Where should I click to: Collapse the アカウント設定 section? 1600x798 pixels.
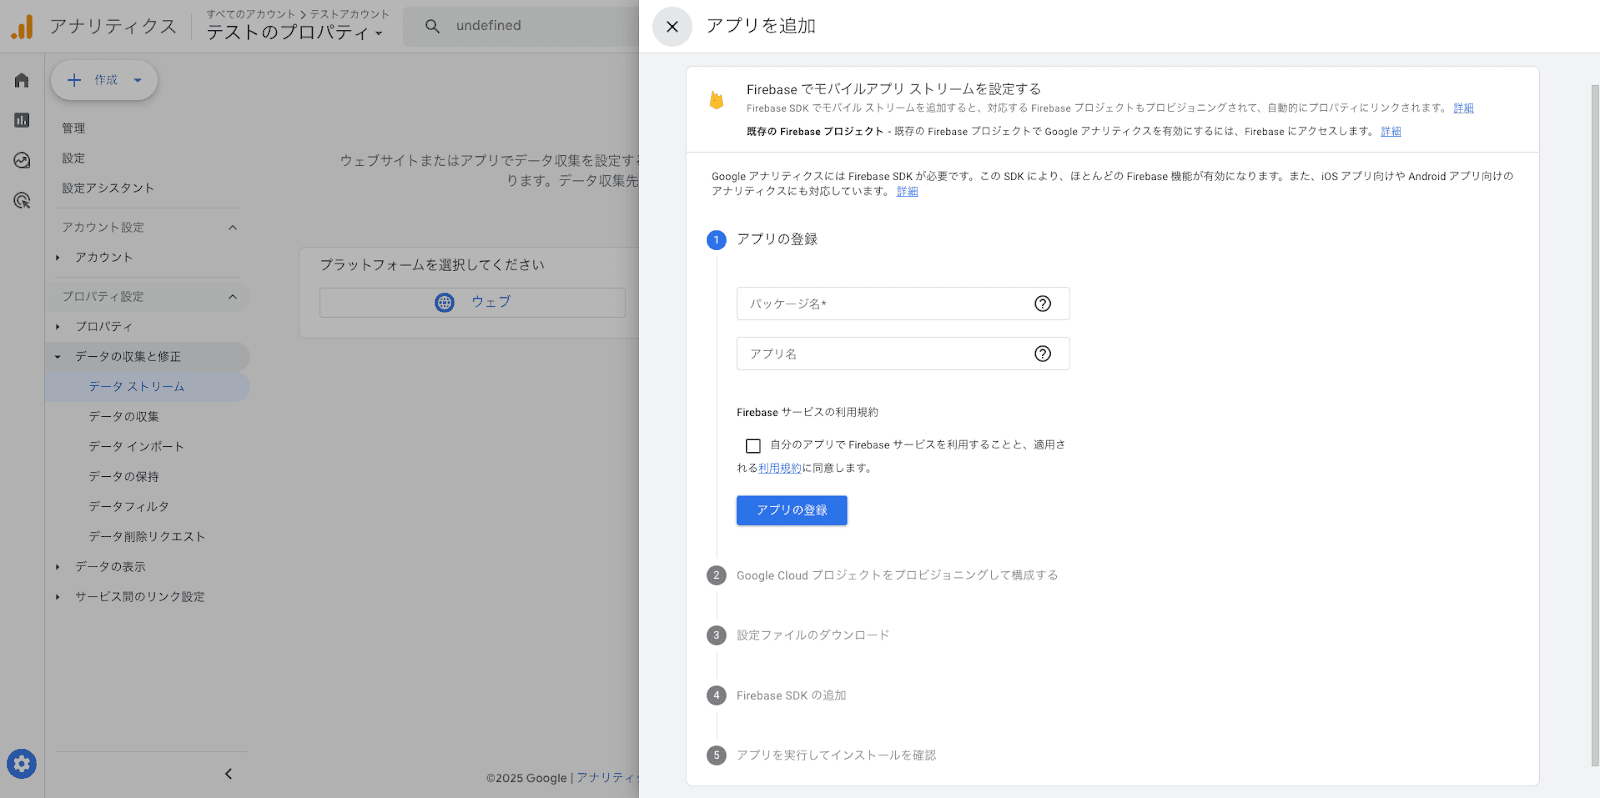232,228
